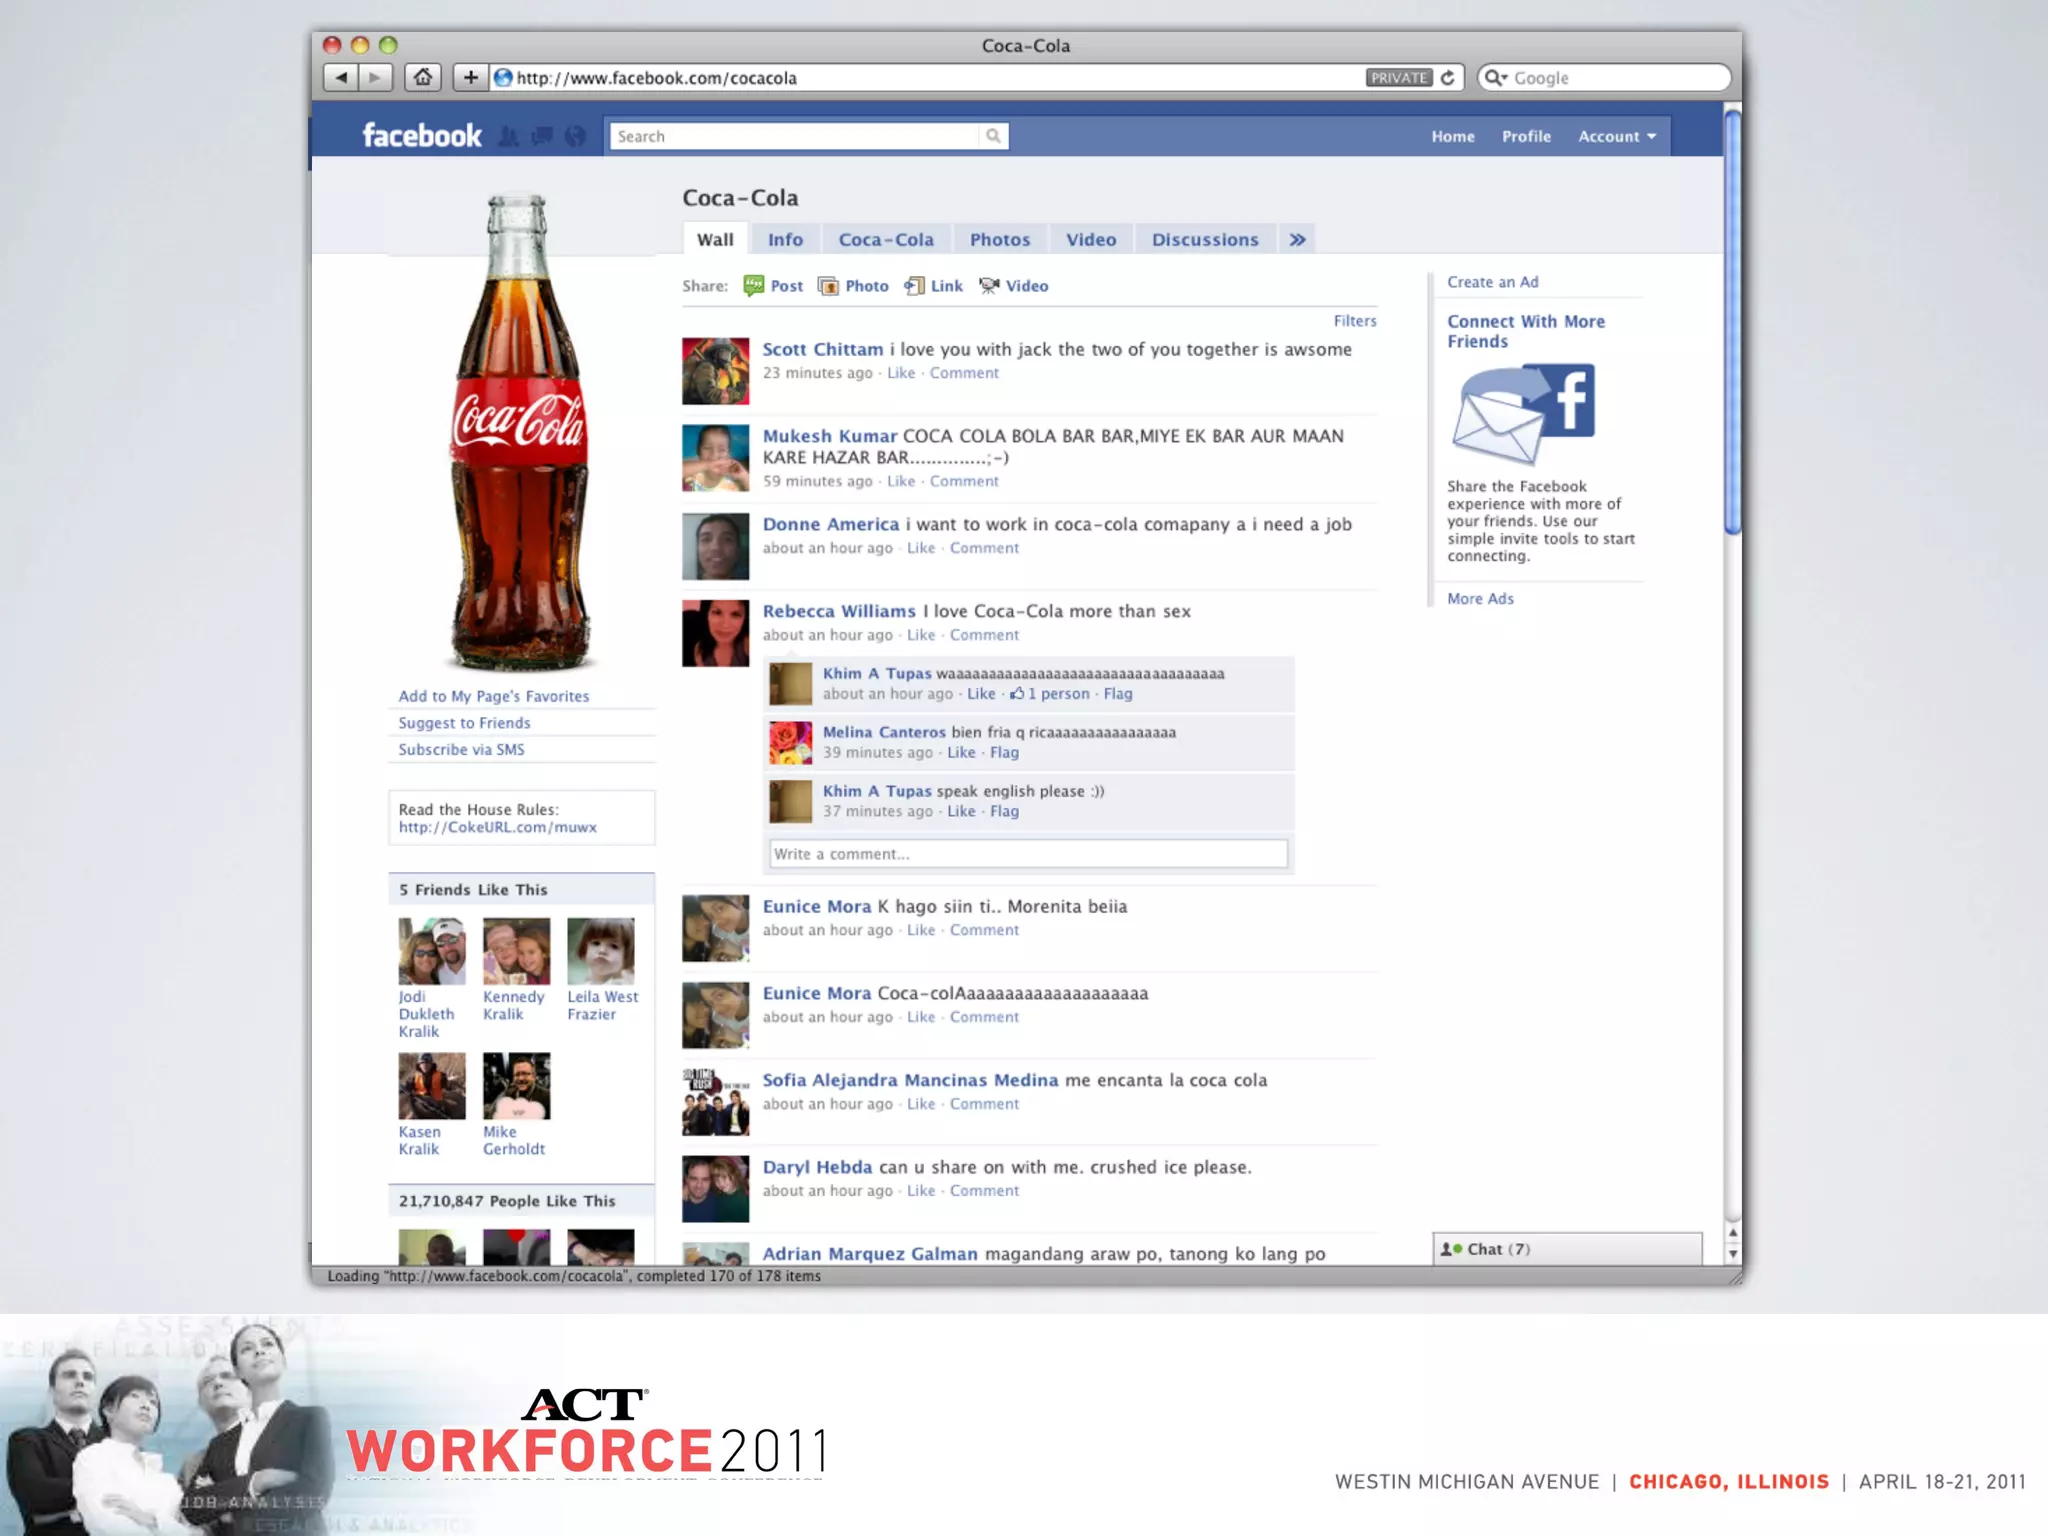Click the Post share icon
This screenshot has height=1536, width=2048.
coord(754,286)
